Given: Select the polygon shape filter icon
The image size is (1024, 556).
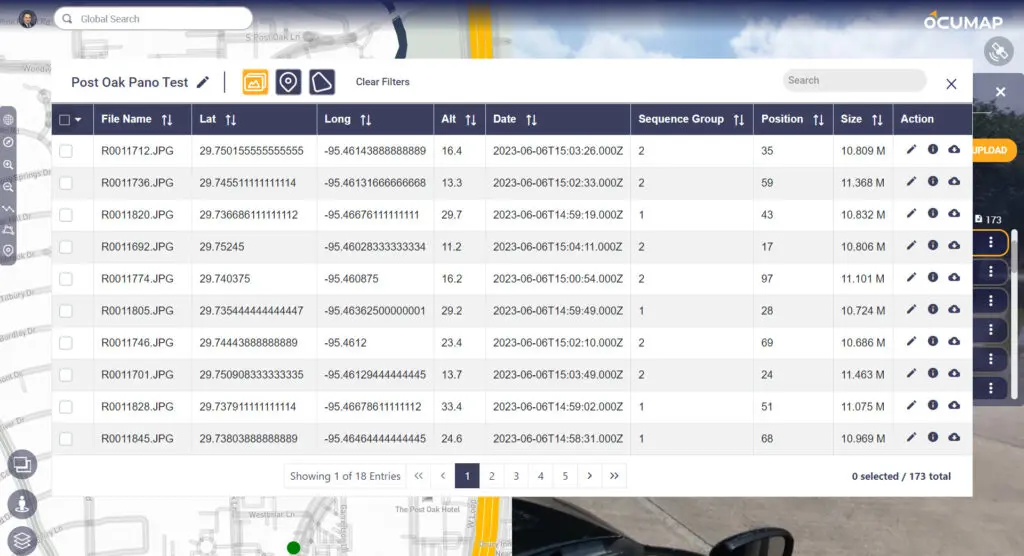Looking at the screenshot, I should tap(321, 82).
